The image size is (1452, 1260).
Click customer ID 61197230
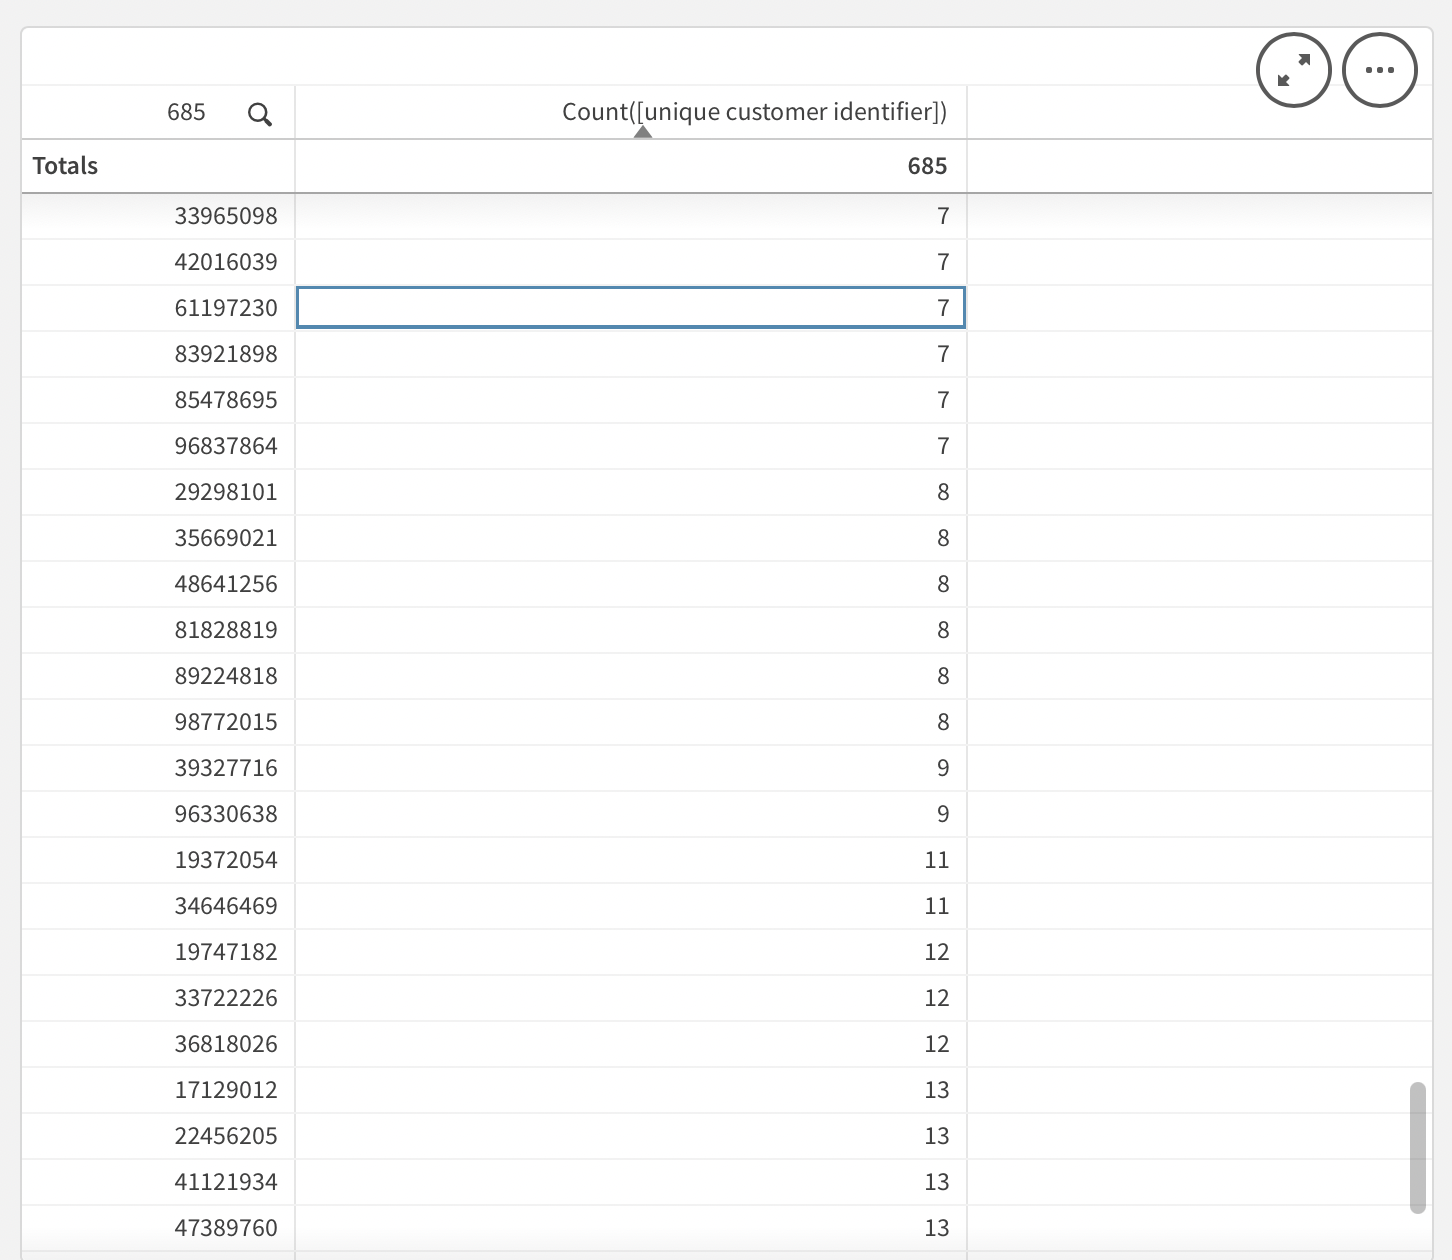pos(226,308)
